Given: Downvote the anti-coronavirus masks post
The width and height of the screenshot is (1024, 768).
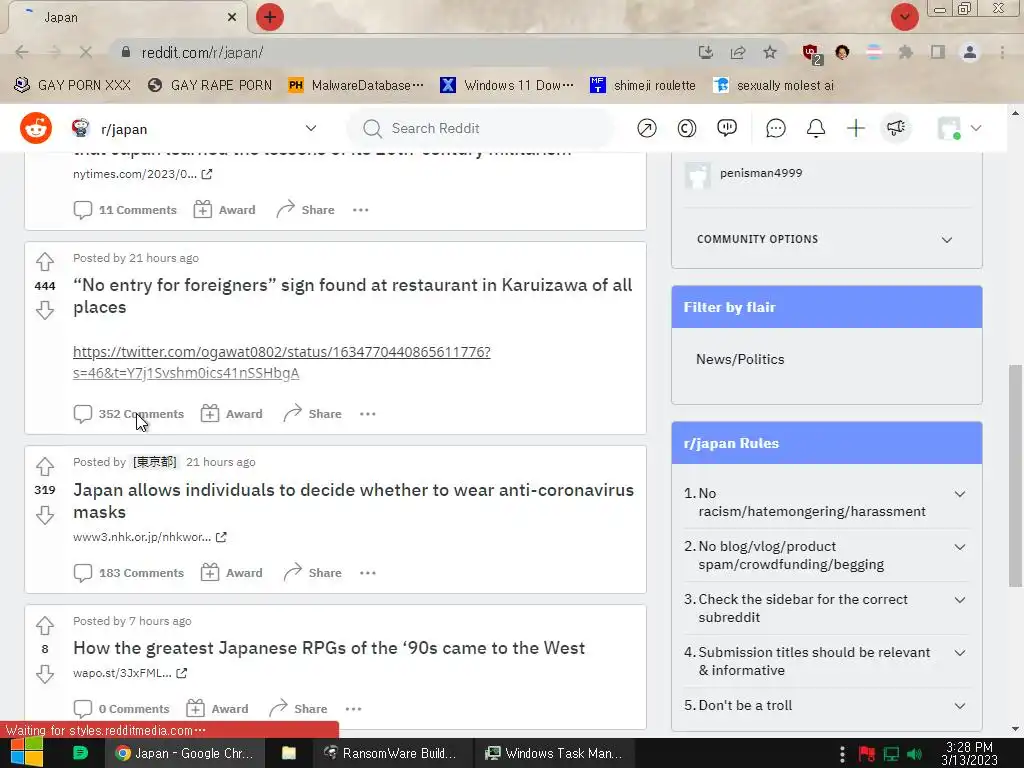Looking at the screenshot, I should pos(44,515).
